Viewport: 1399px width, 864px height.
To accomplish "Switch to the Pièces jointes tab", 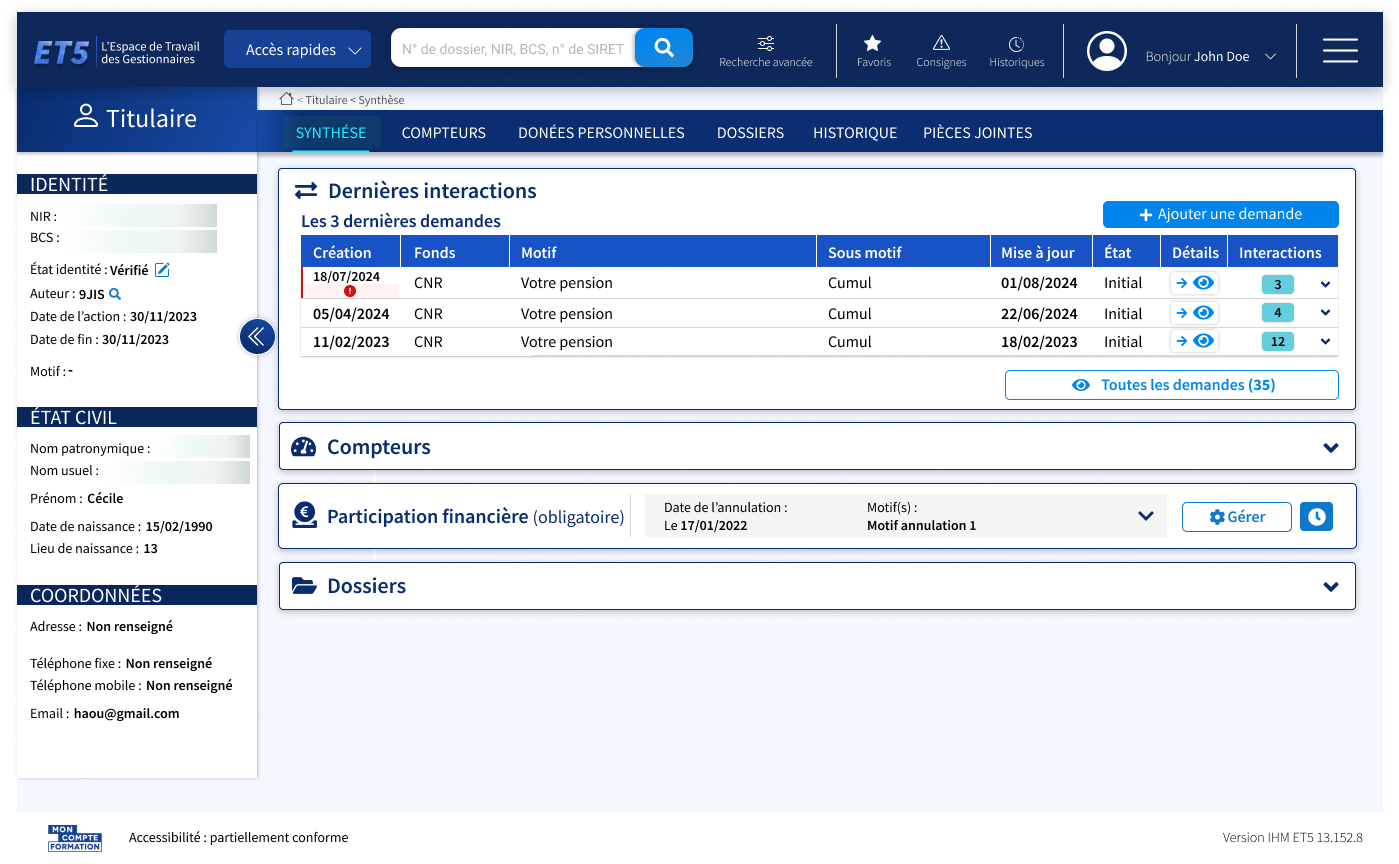I will coord(977,133).
